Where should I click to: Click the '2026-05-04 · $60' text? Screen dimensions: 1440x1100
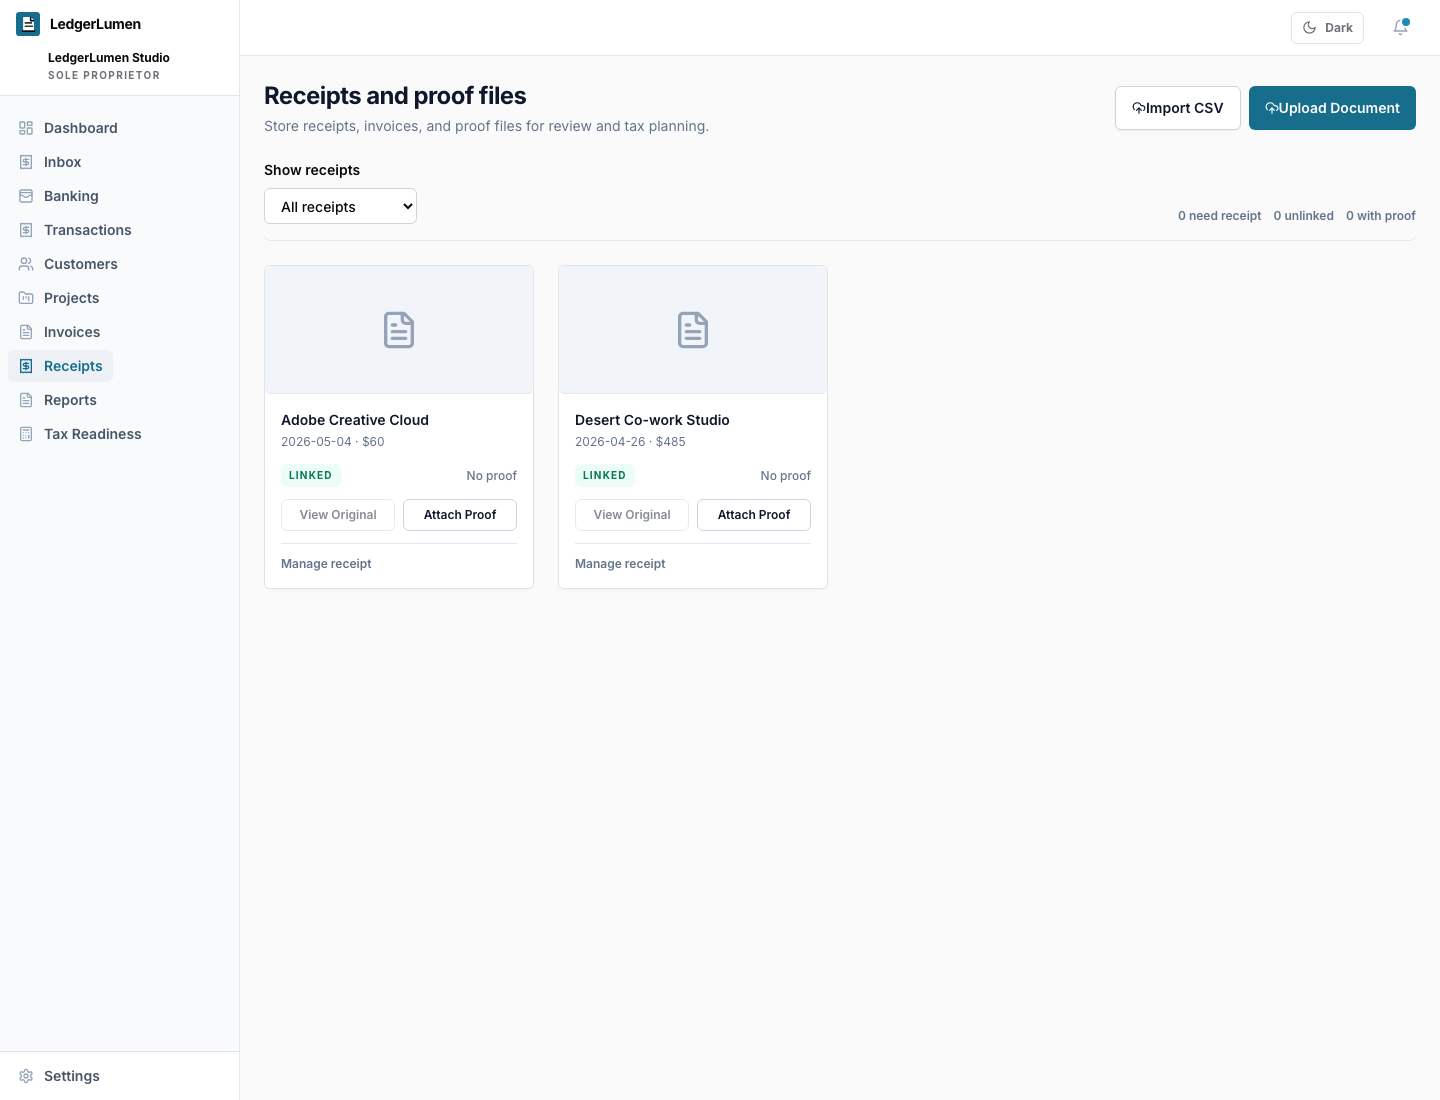click(333, 442)
